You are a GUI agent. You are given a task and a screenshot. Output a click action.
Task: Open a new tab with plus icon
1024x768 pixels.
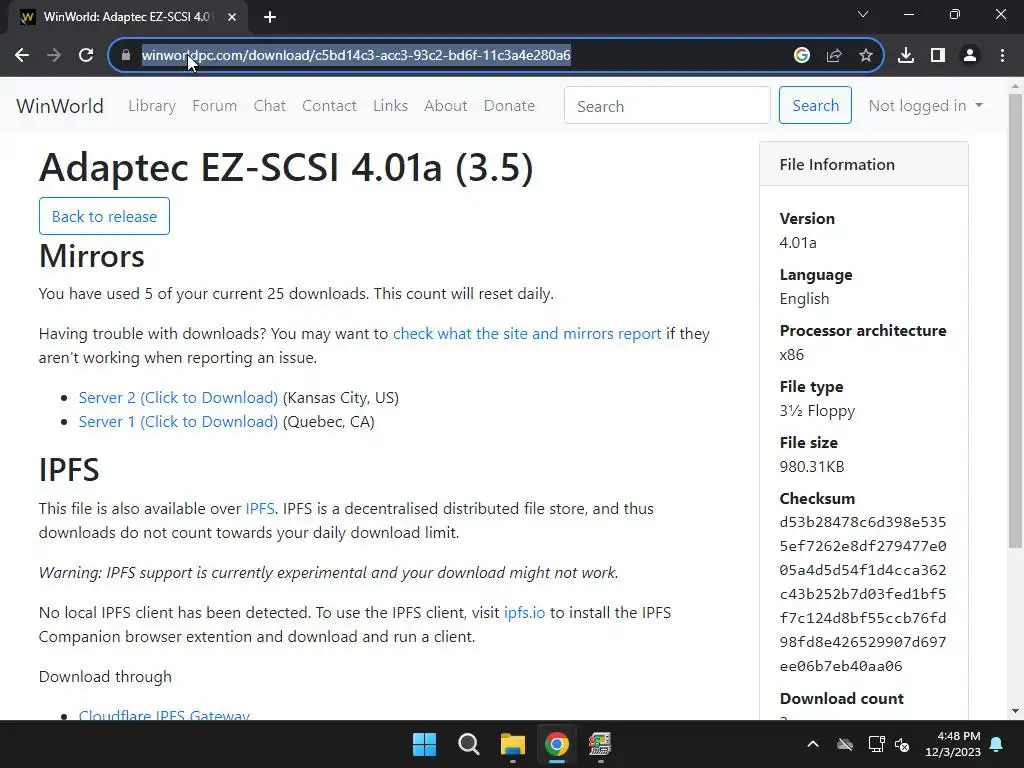(x=270, y=17)
